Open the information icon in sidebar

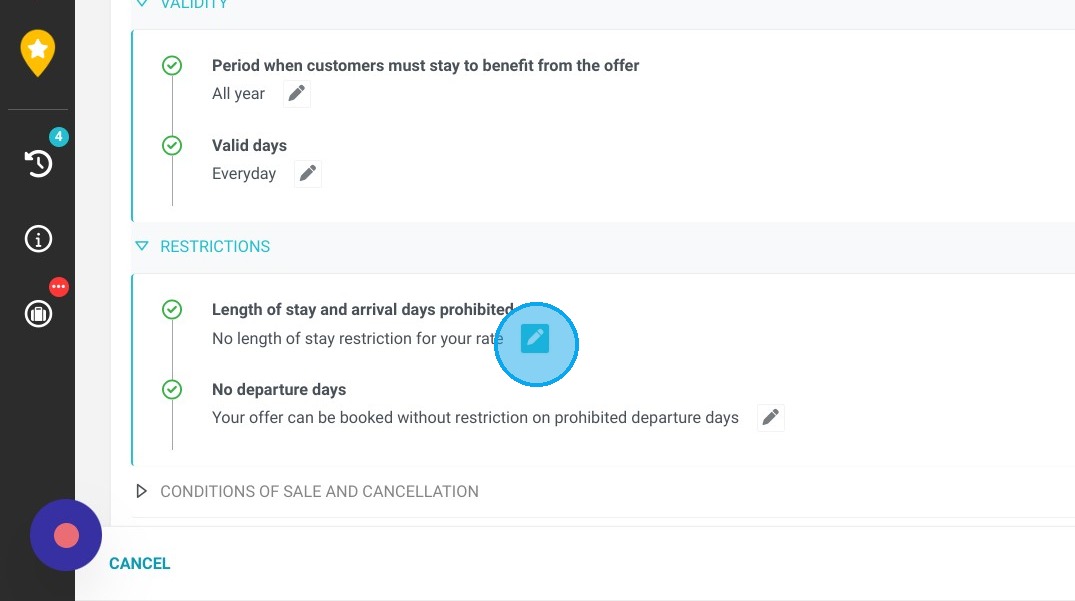(38, 239)
